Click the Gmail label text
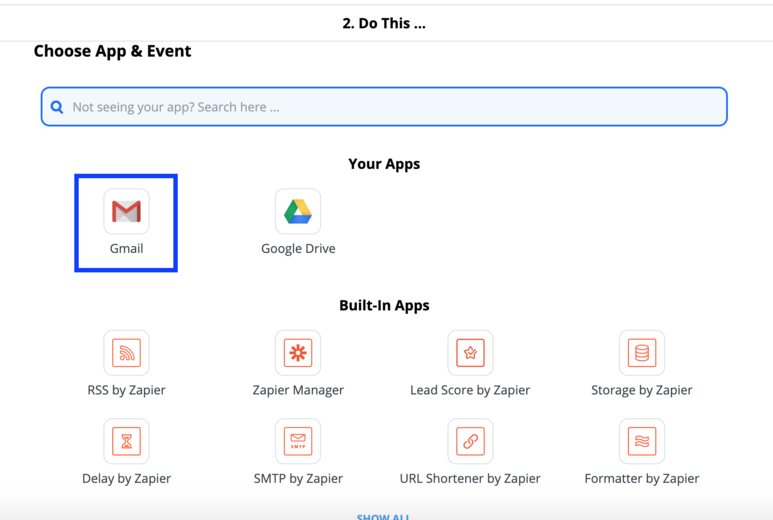The width and height of the screenshot is (773, 520). [126, 248]
